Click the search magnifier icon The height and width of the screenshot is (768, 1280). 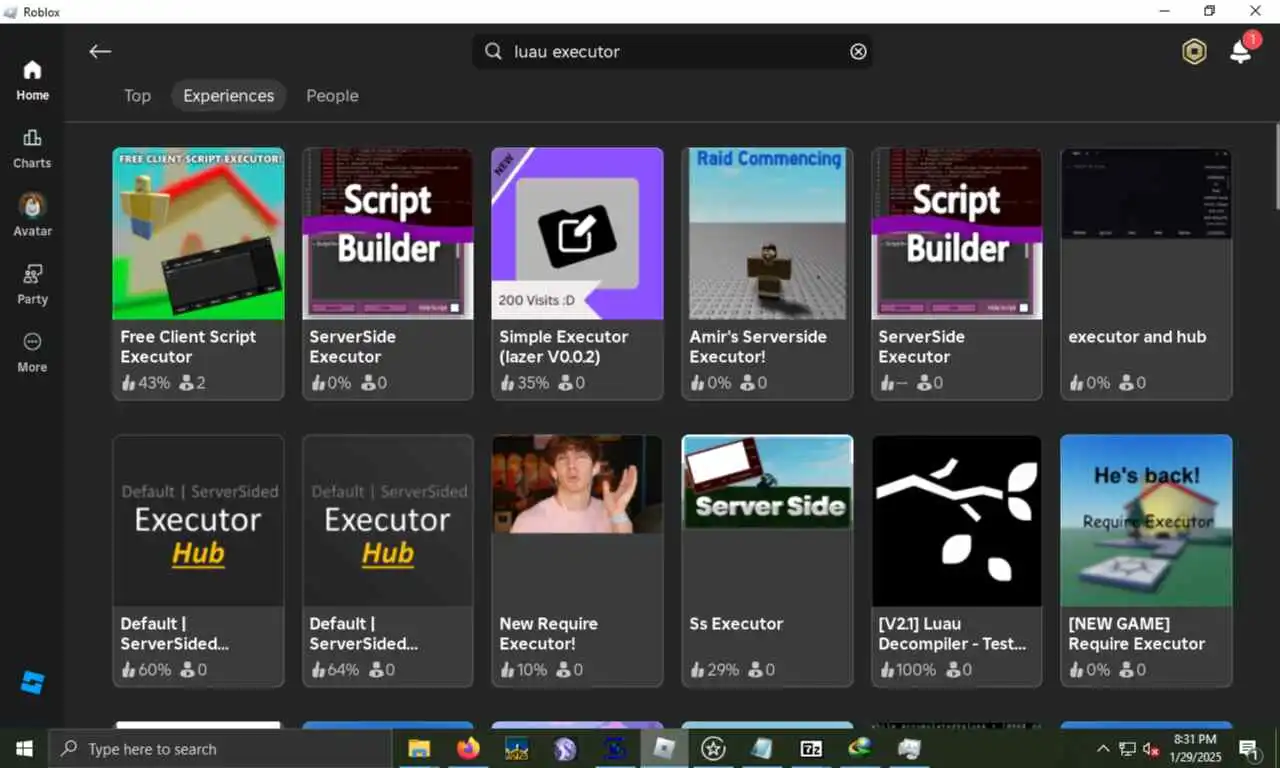point(493,51)
